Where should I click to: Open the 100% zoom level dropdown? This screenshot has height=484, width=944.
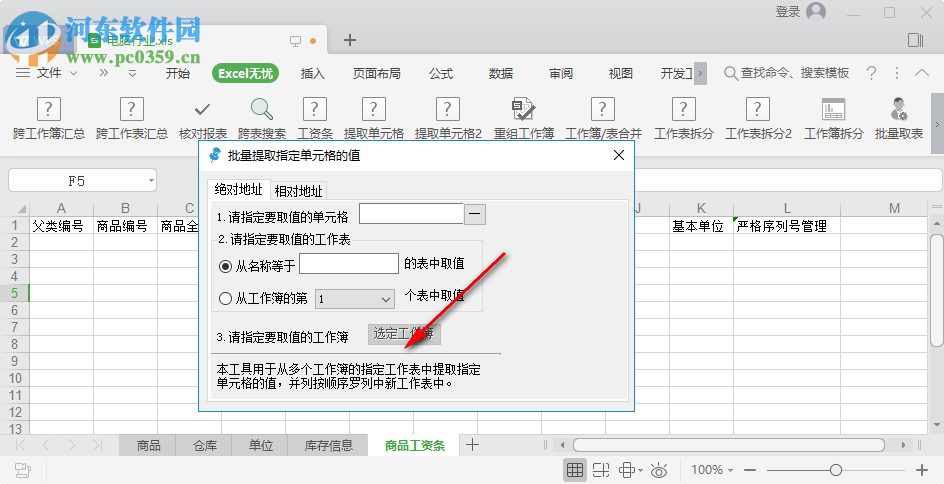tap(712, 470)
